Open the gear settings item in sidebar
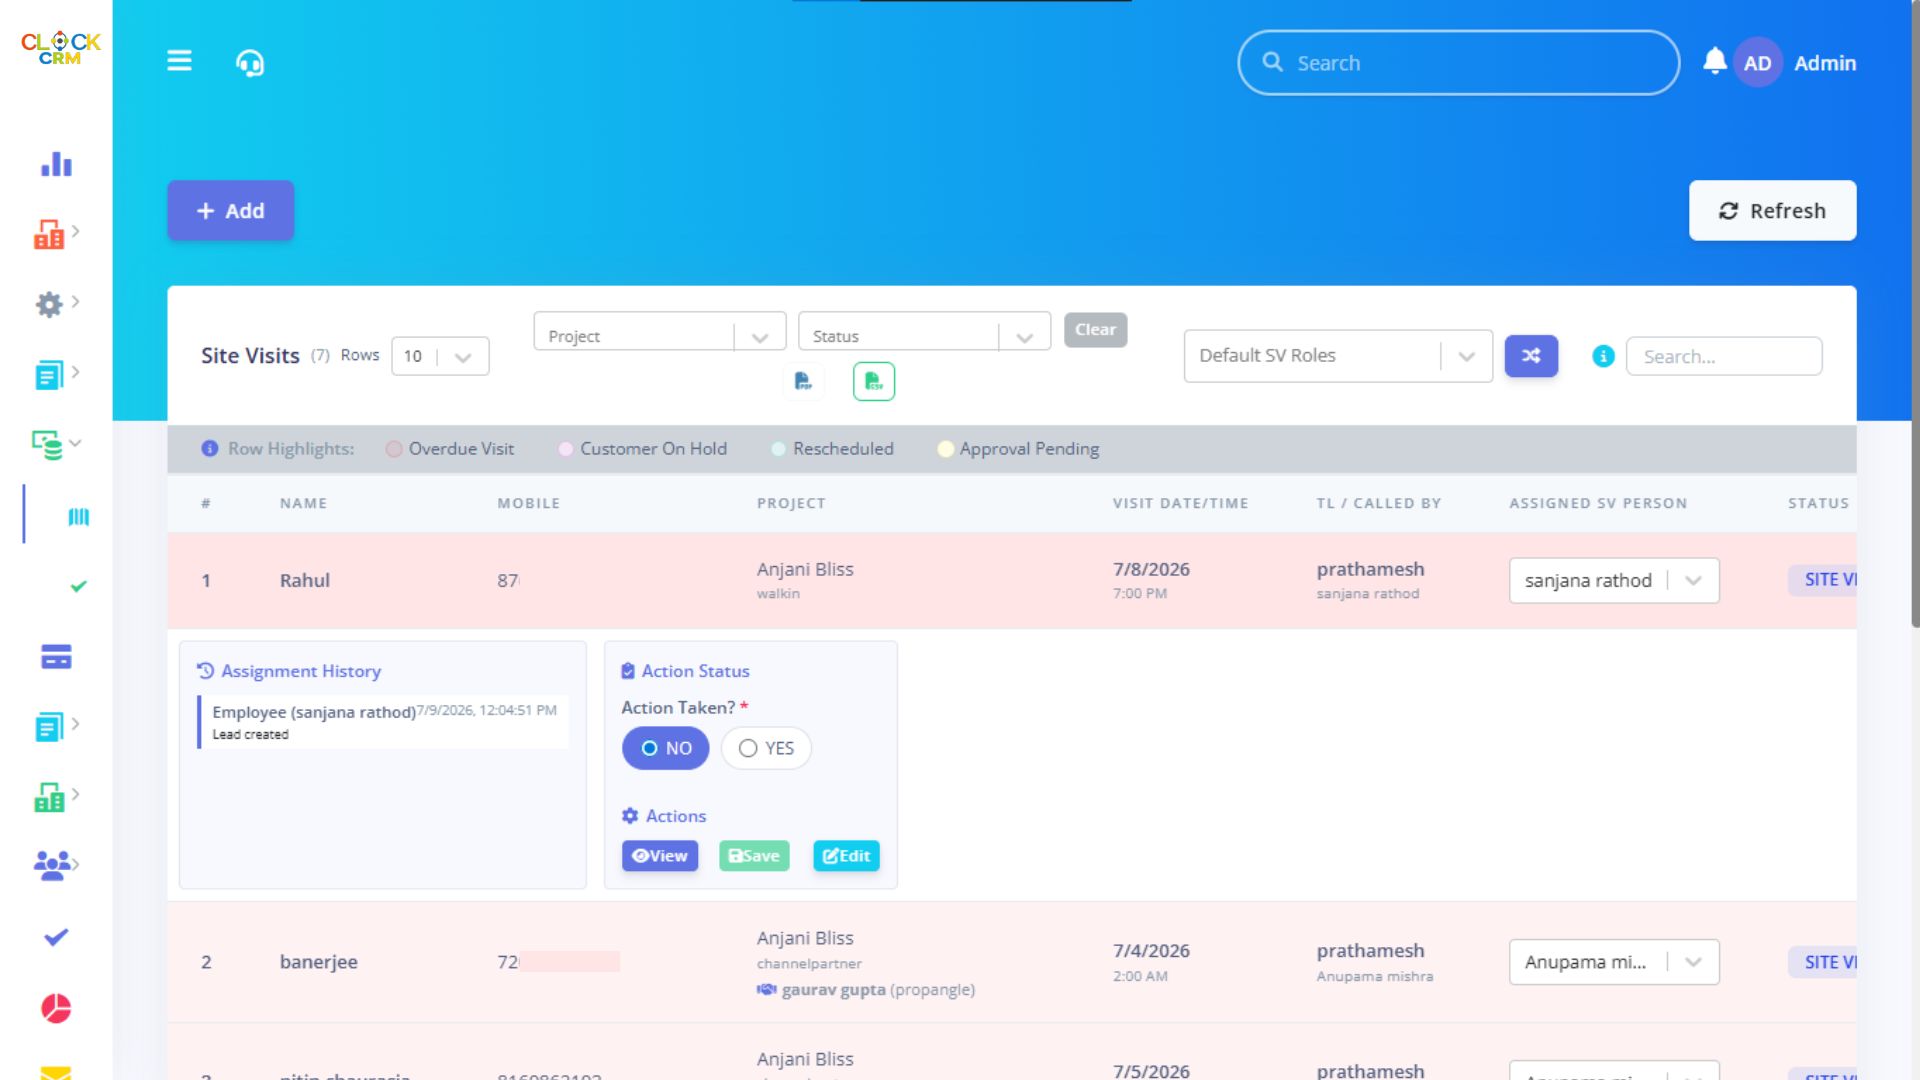The image size is (1920, 1080). coord(49,304)
